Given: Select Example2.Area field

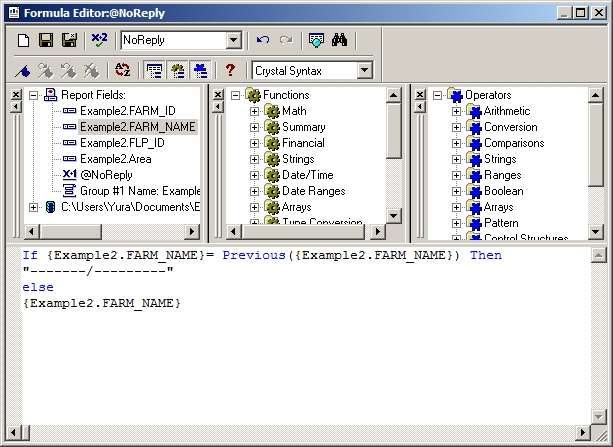Looking at the screenshot, I should (115, 159).
